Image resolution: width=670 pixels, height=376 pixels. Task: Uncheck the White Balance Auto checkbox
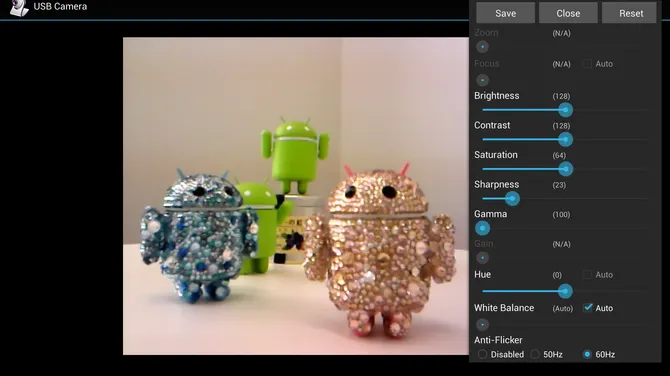[x=588, y=308]
